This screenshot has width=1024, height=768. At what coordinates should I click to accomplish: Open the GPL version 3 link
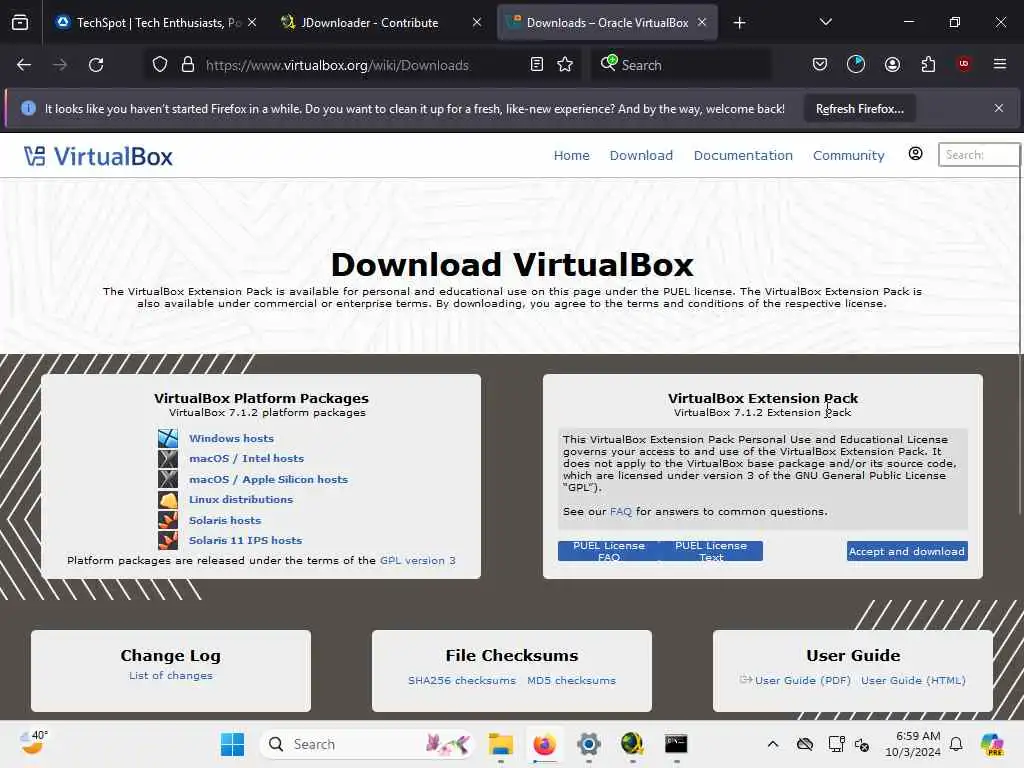point(418,560)
